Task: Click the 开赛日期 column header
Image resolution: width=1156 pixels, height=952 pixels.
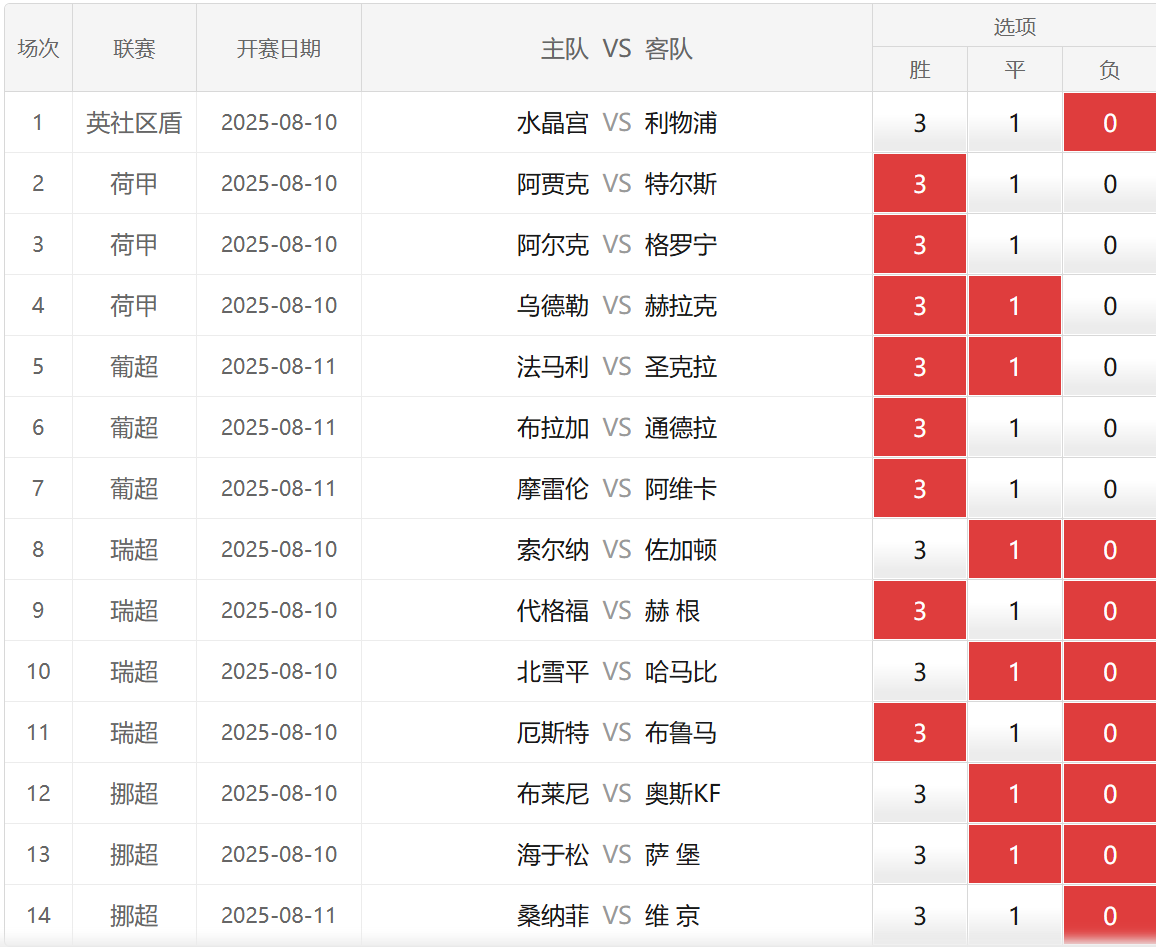Action: 279,48
